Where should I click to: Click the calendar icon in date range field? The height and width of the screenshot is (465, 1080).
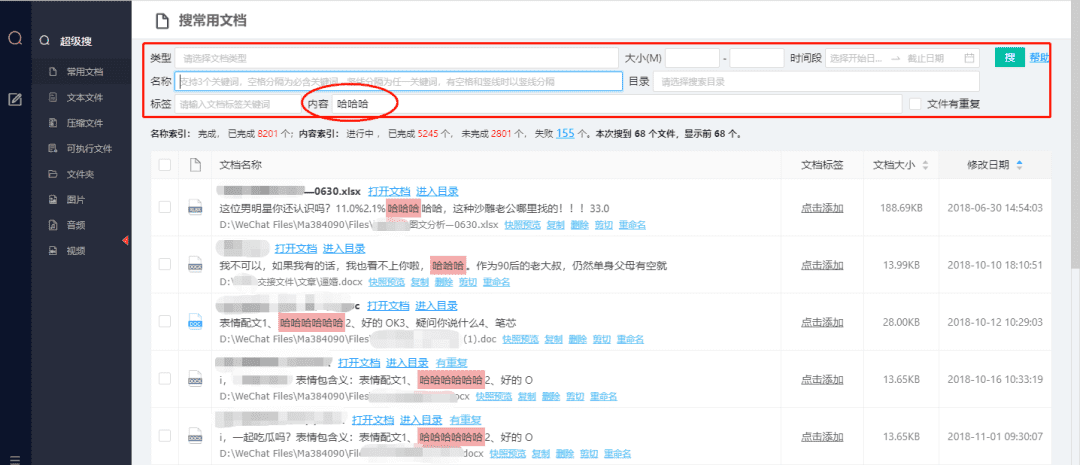pos(969,59)
